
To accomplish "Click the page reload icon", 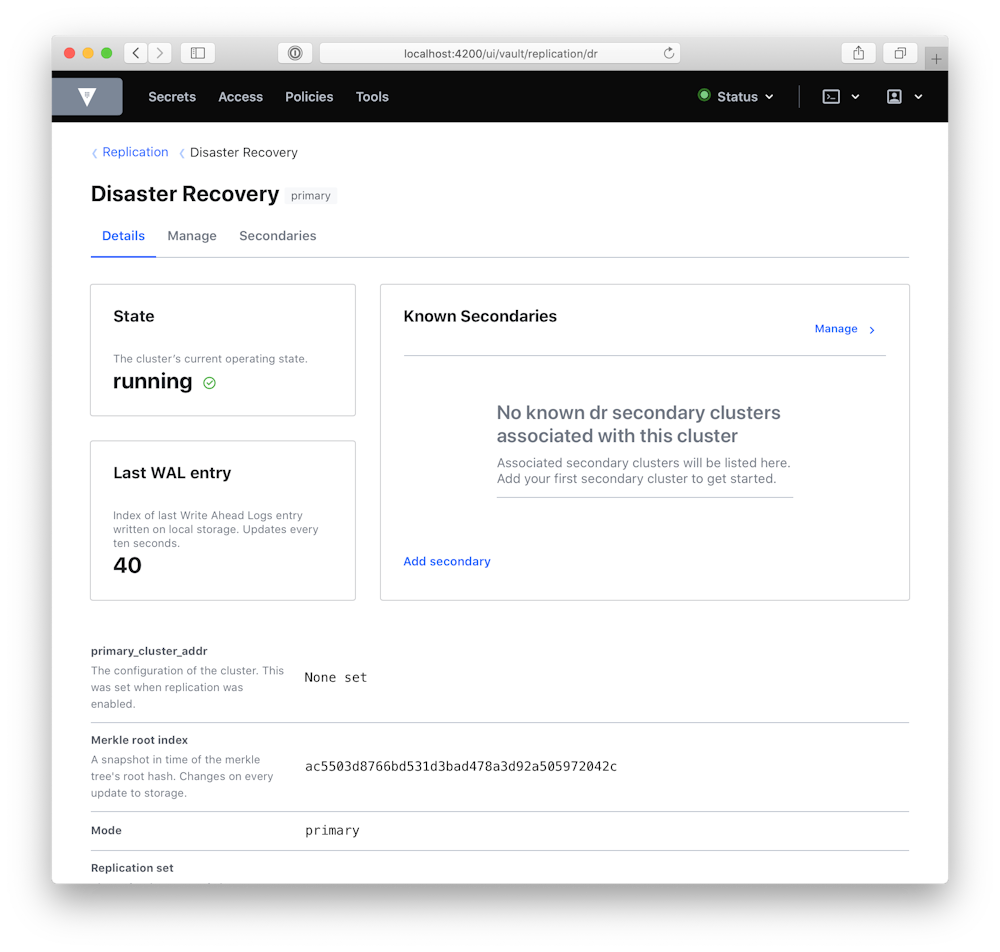I will [x=669, y=53].
